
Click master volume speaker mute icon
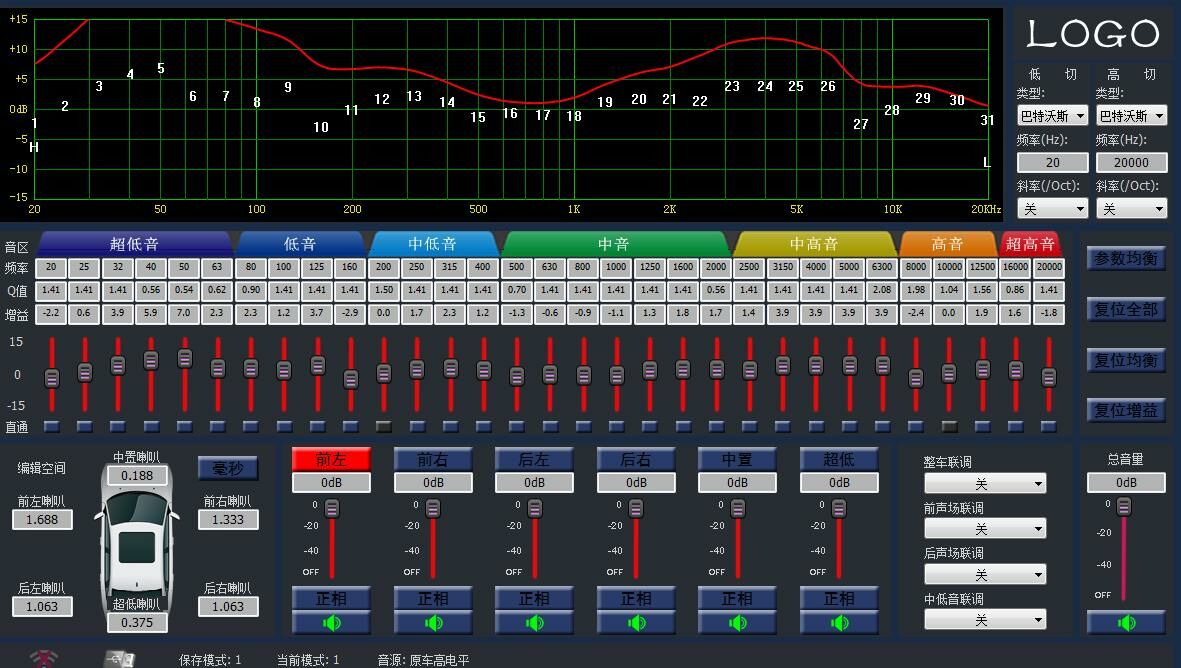click(x=1126, y=623)
